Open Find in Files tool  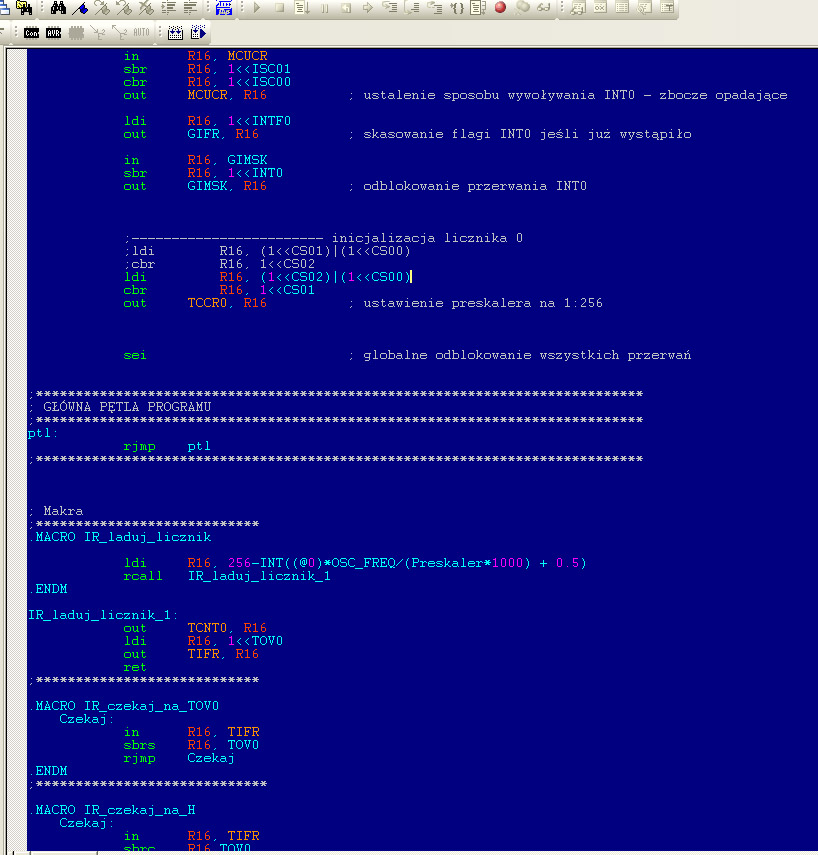(x=23, y=7)
